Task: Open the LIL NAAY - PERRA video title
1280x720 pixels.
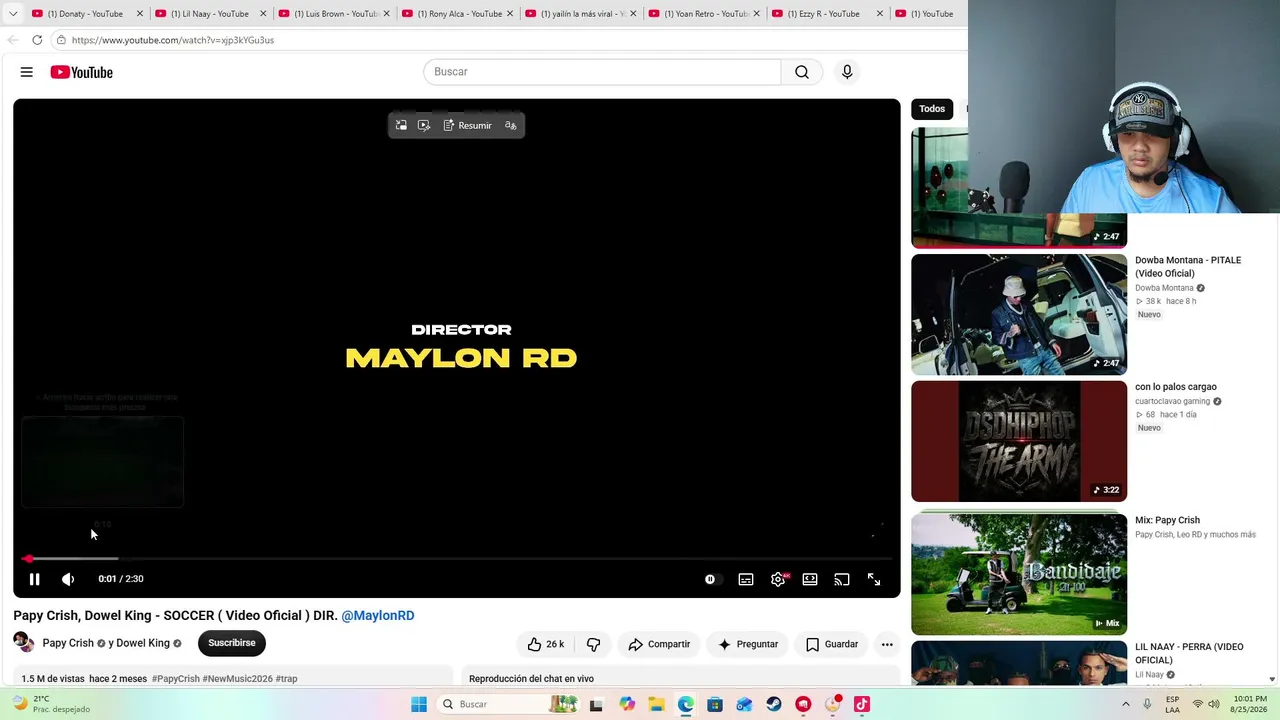Action: [1189, 654]
